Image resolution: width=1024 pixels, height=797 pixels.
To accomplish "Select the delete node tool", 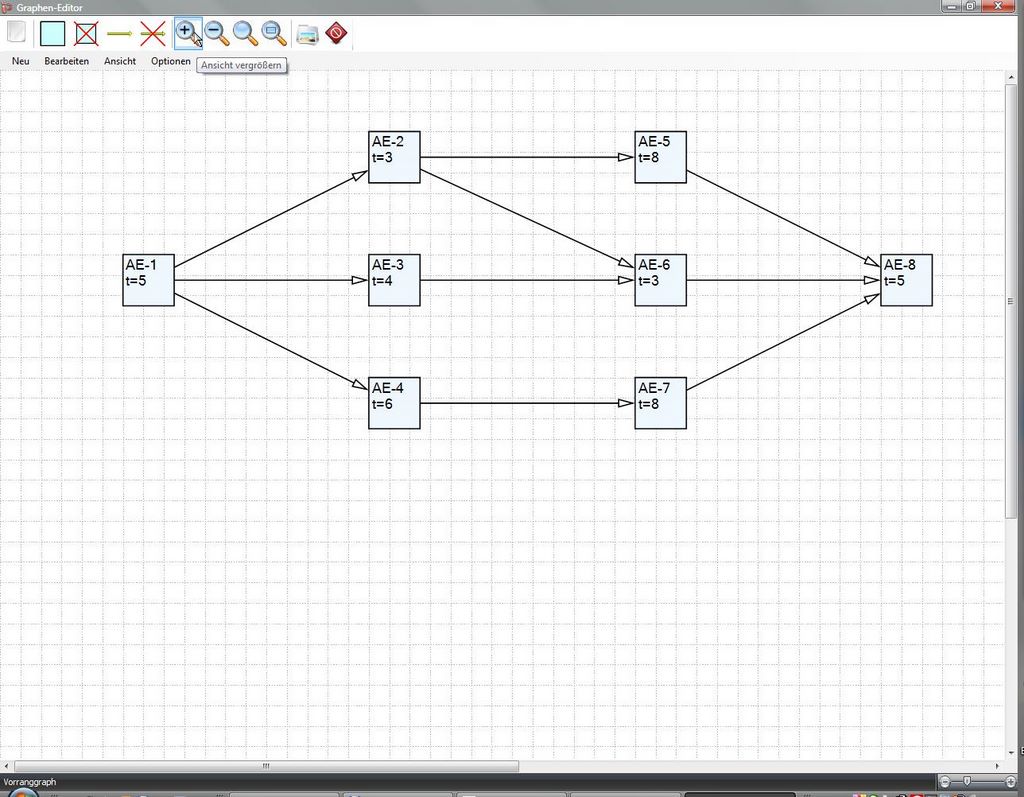I will tap(87, 33).
